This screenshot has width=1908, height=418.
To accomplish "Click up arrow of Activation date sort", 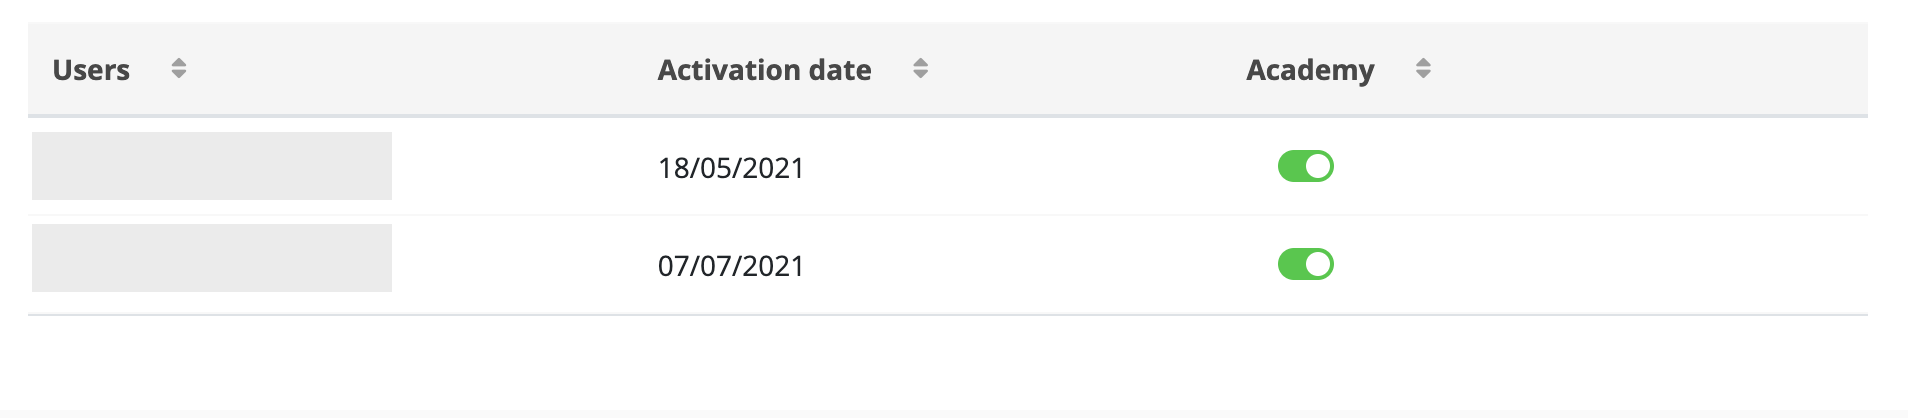I will (921, 62).
